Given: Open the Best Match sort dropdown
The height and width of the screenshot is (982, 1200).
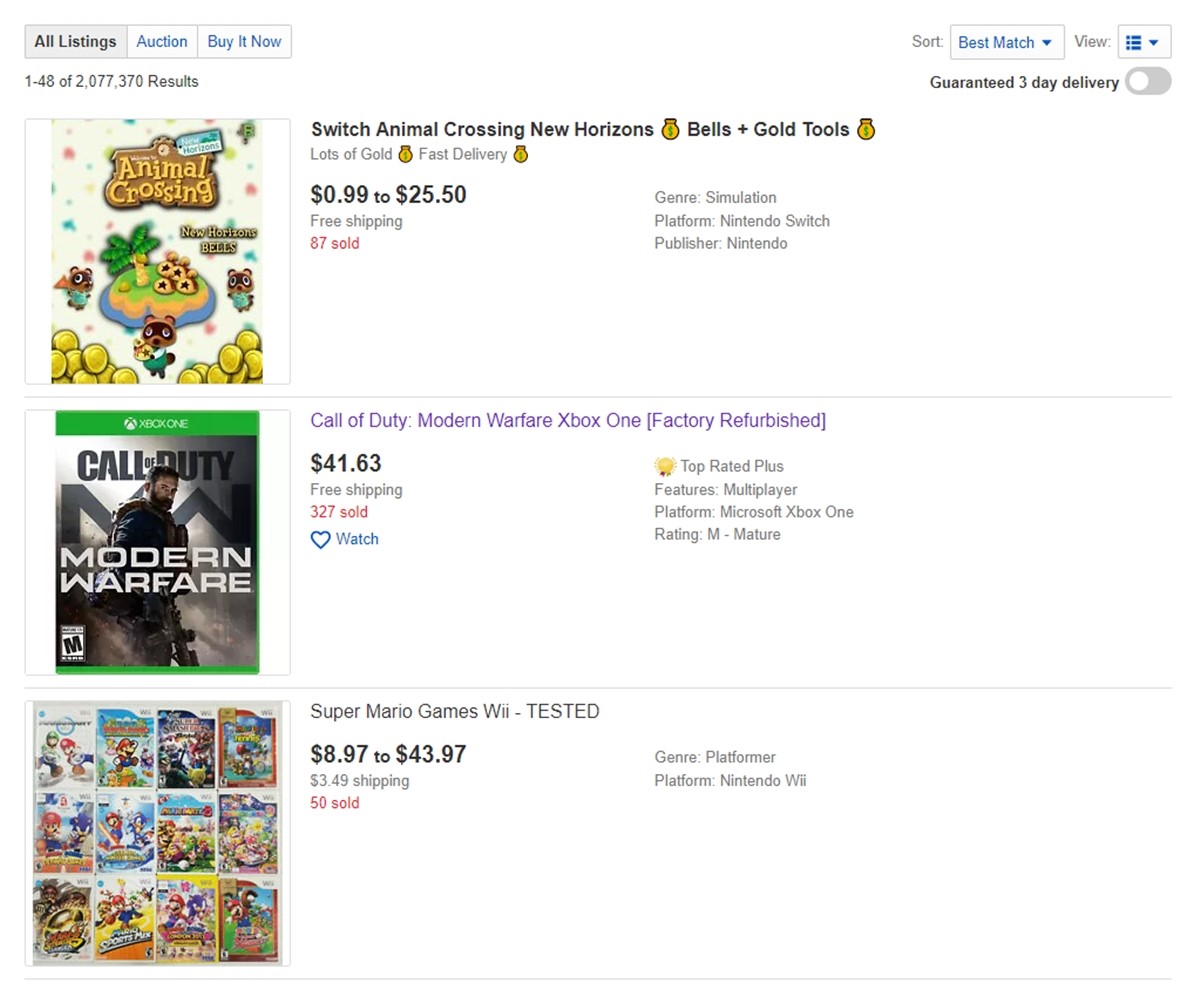Looking at the screenshot, I should click(x=1006, y=42).
